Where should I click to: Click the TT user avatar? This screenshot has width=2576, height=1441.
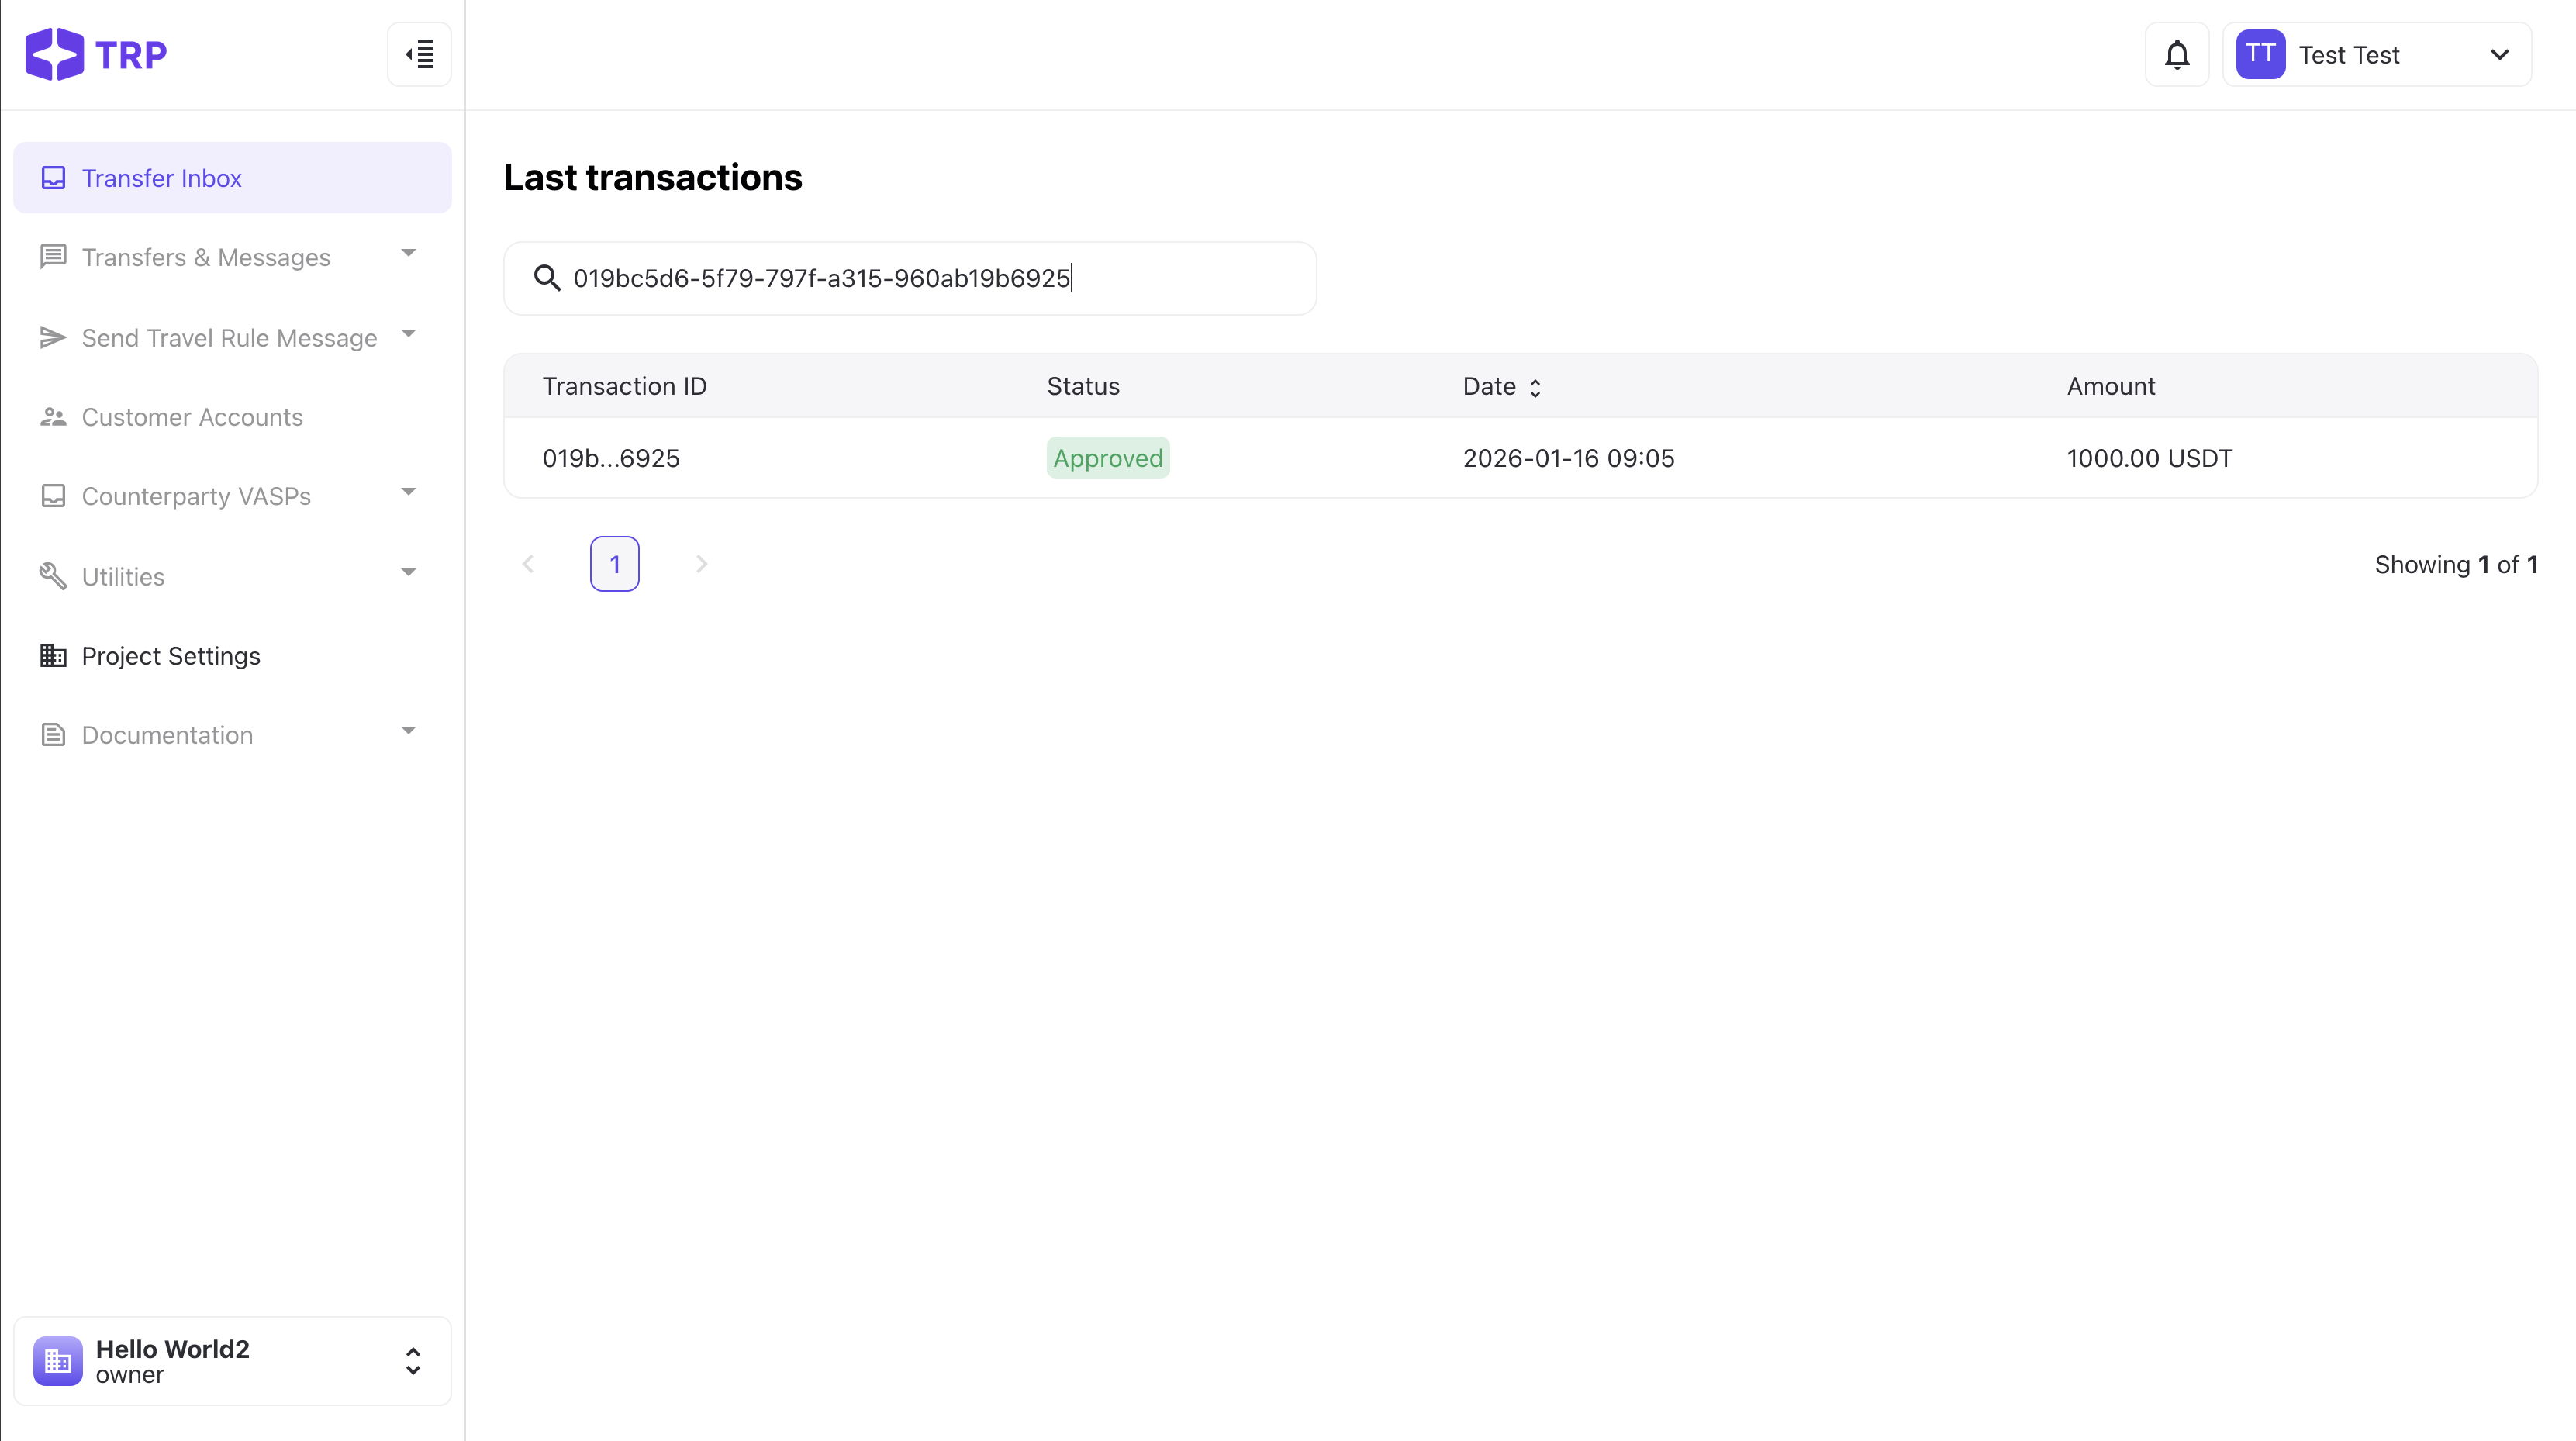click(x=2260, y=54)
